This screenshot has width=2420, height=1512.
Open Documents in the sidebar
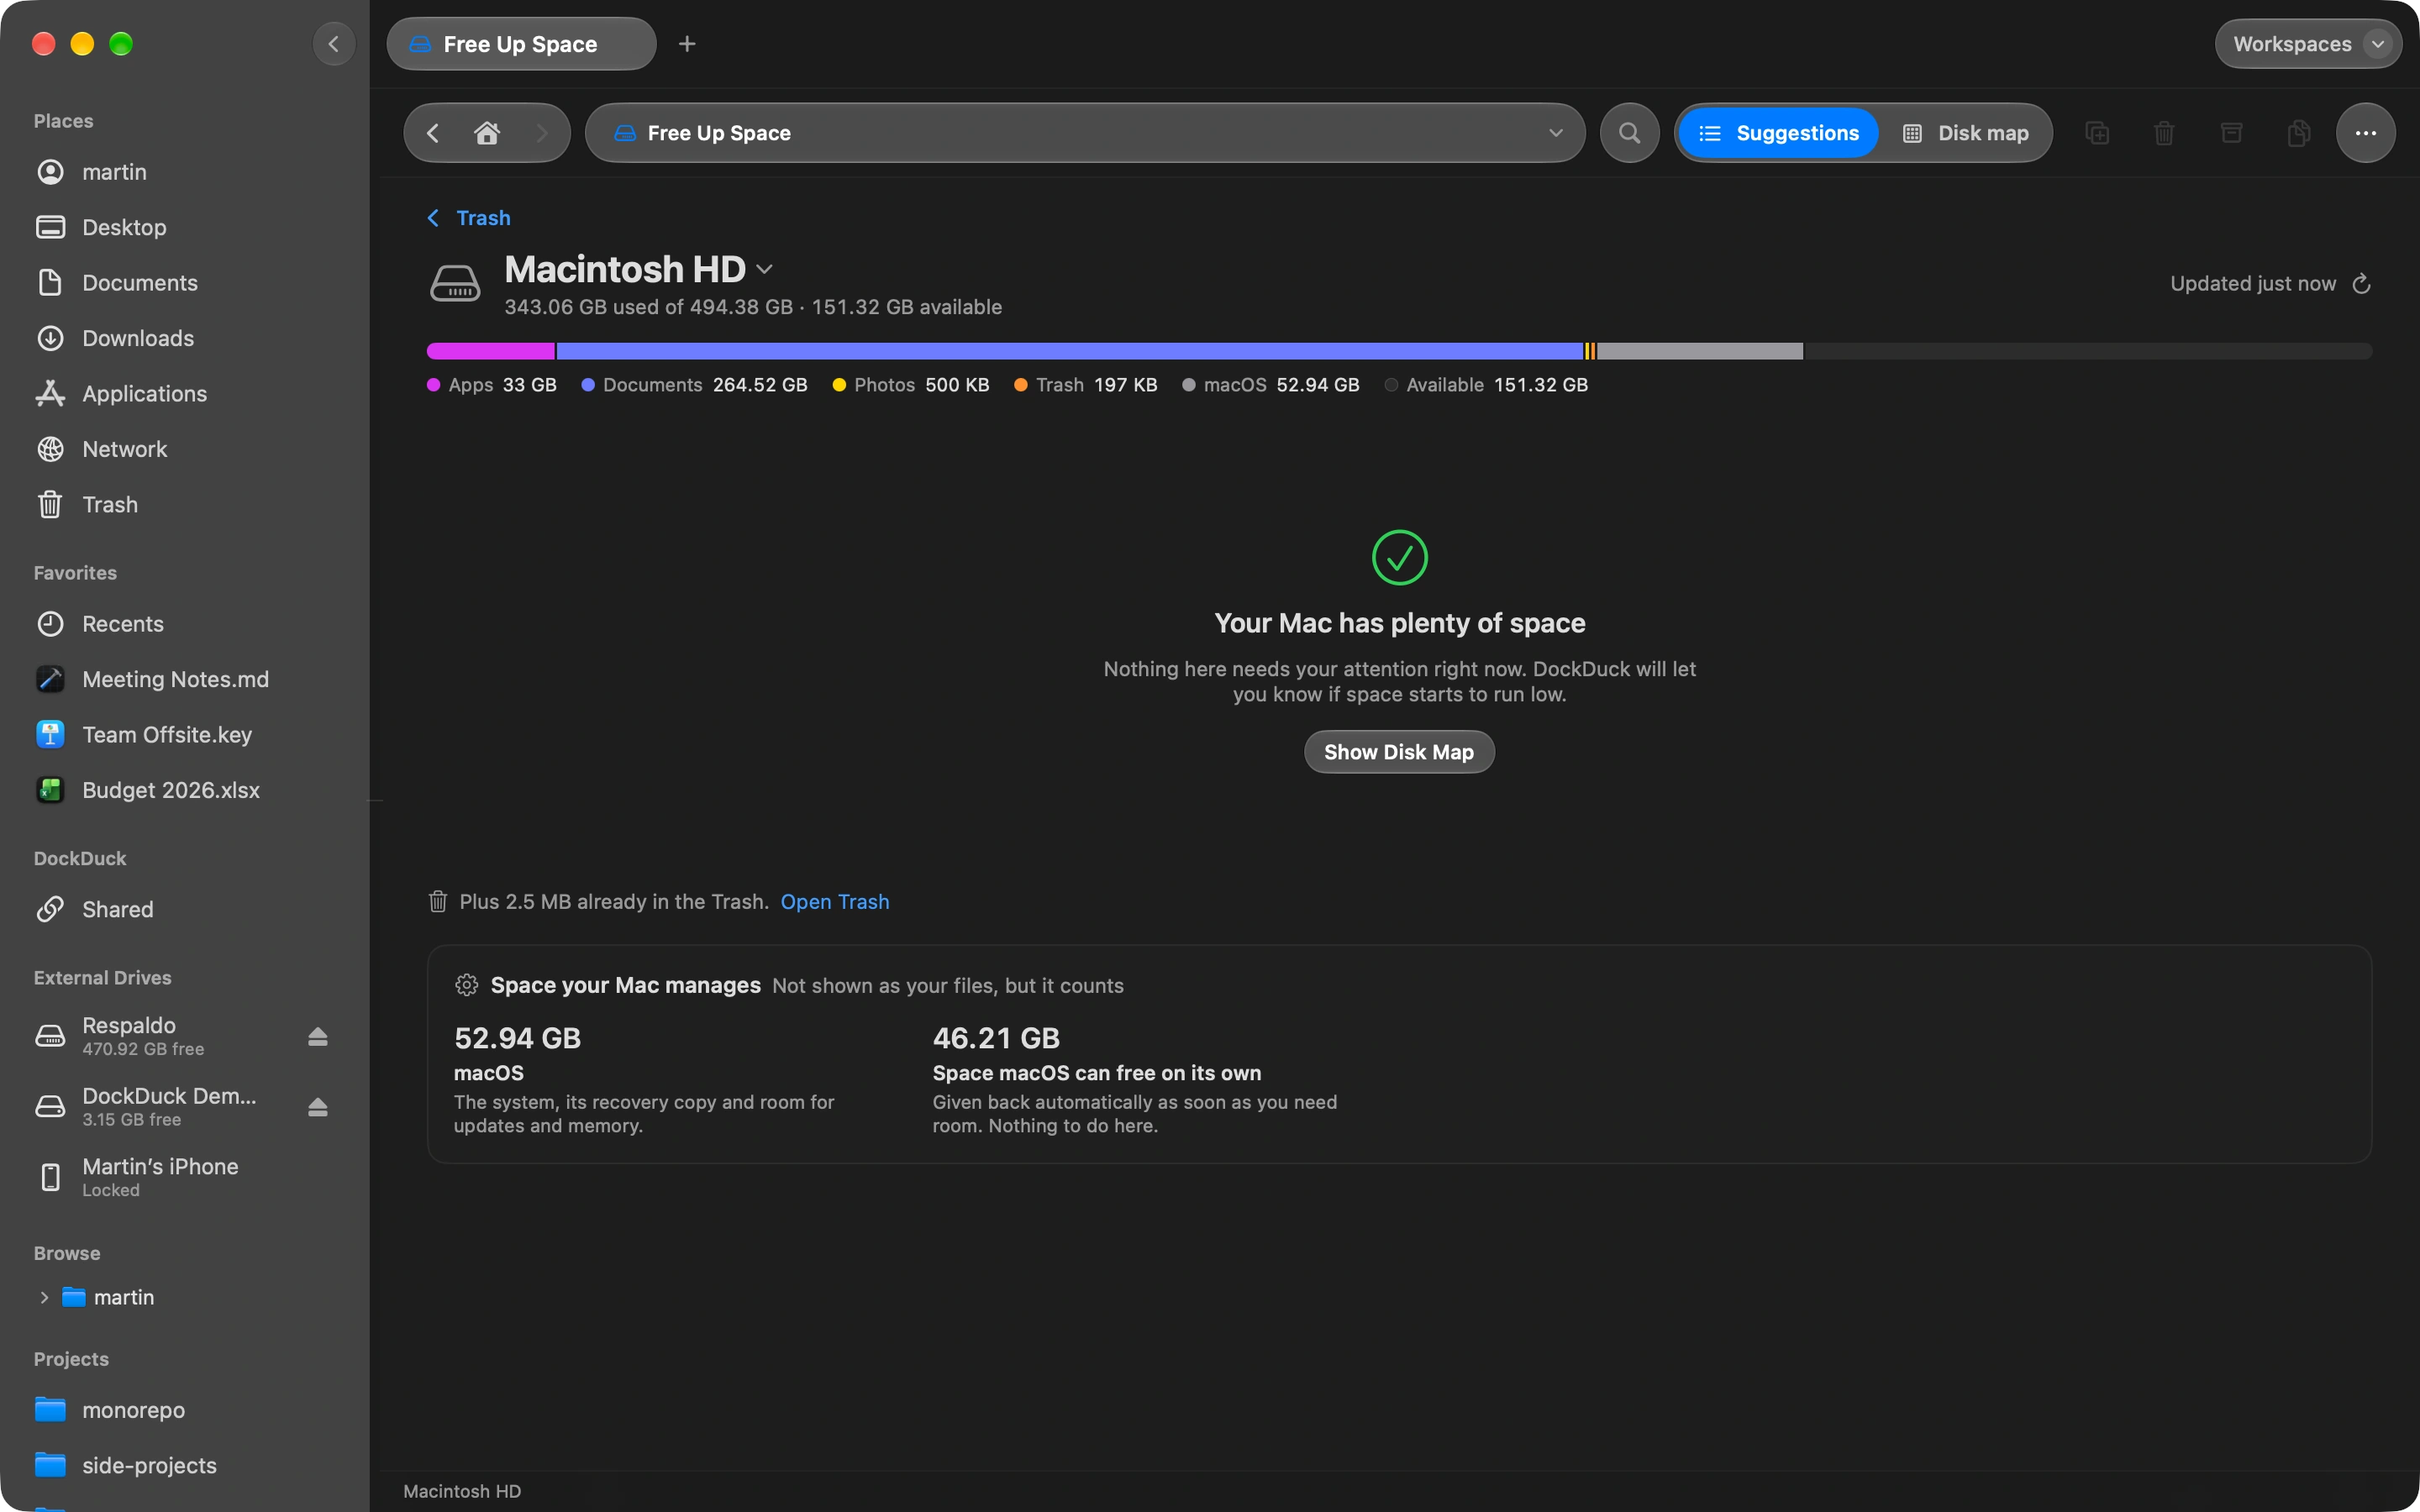coord(185,283)
